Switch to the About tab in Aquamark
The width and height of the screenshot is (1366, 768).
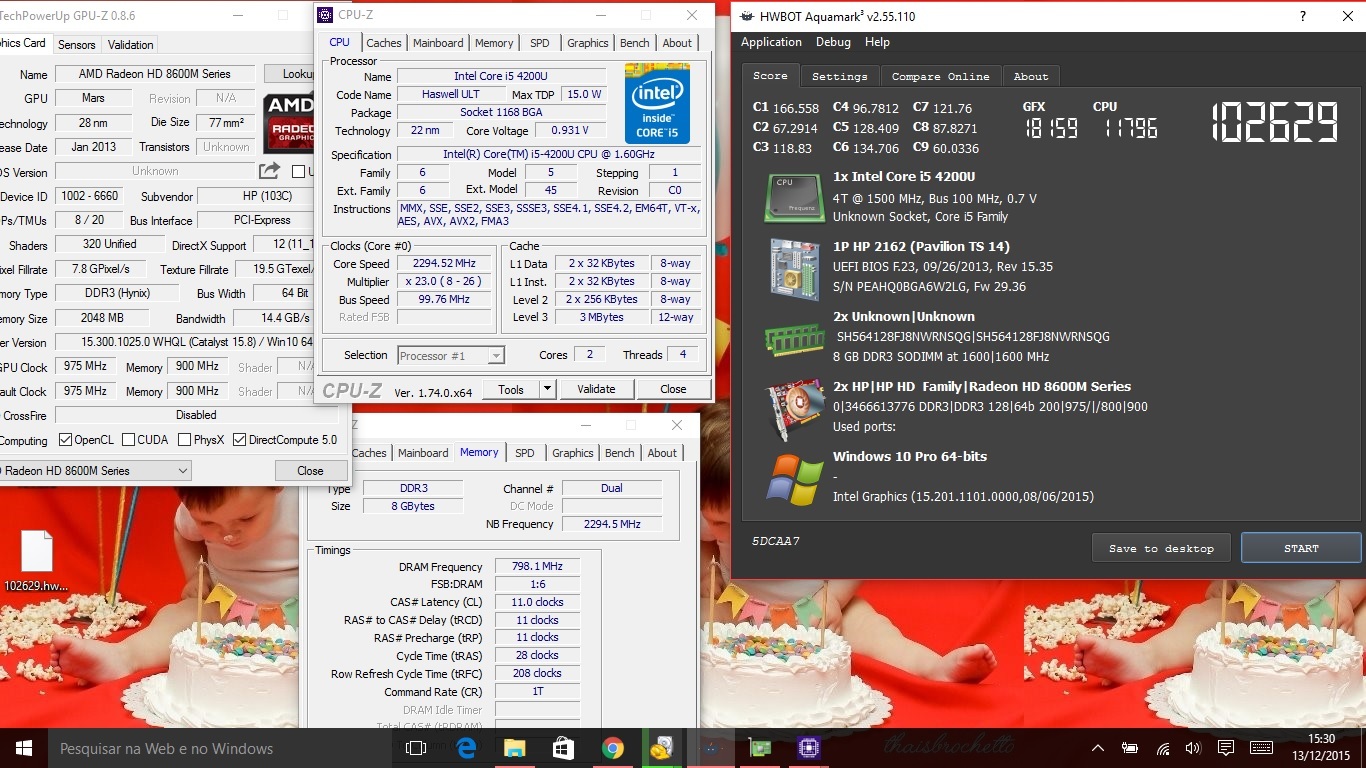[1031, 76]
